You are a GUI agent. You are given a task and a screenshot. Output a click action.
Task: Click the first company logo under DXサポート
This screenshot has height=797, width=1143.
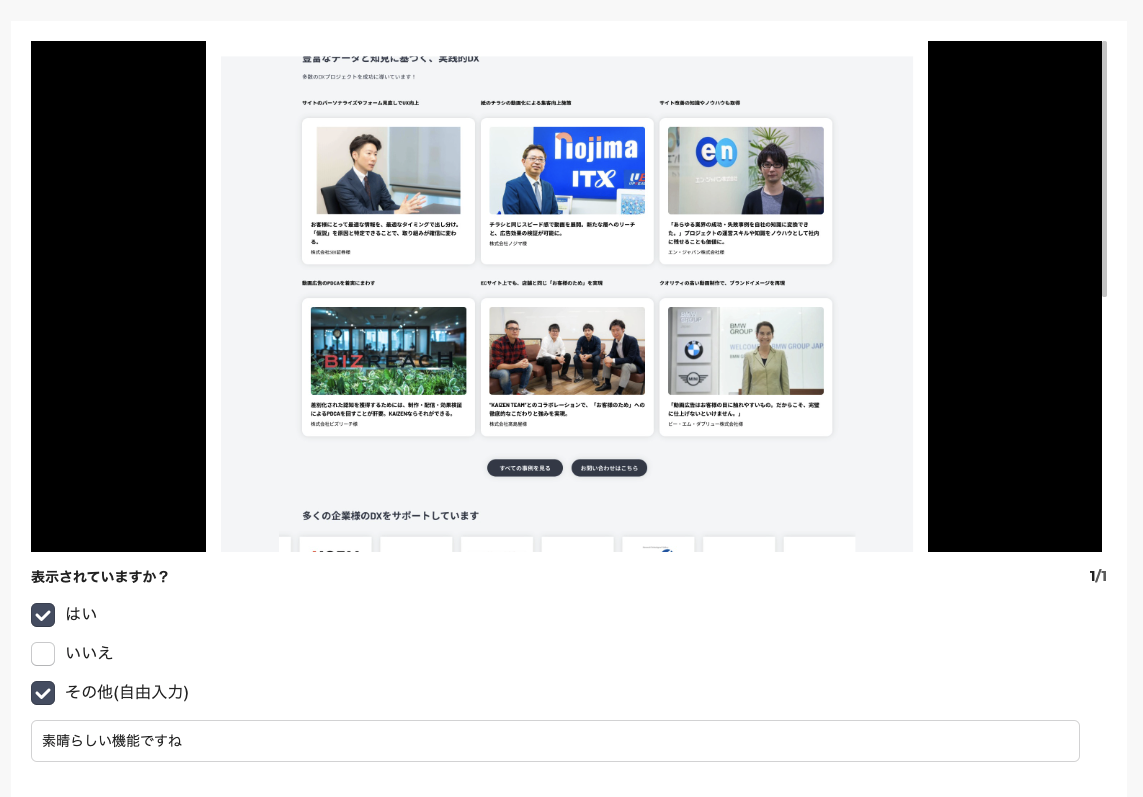[x=335, y=547]
